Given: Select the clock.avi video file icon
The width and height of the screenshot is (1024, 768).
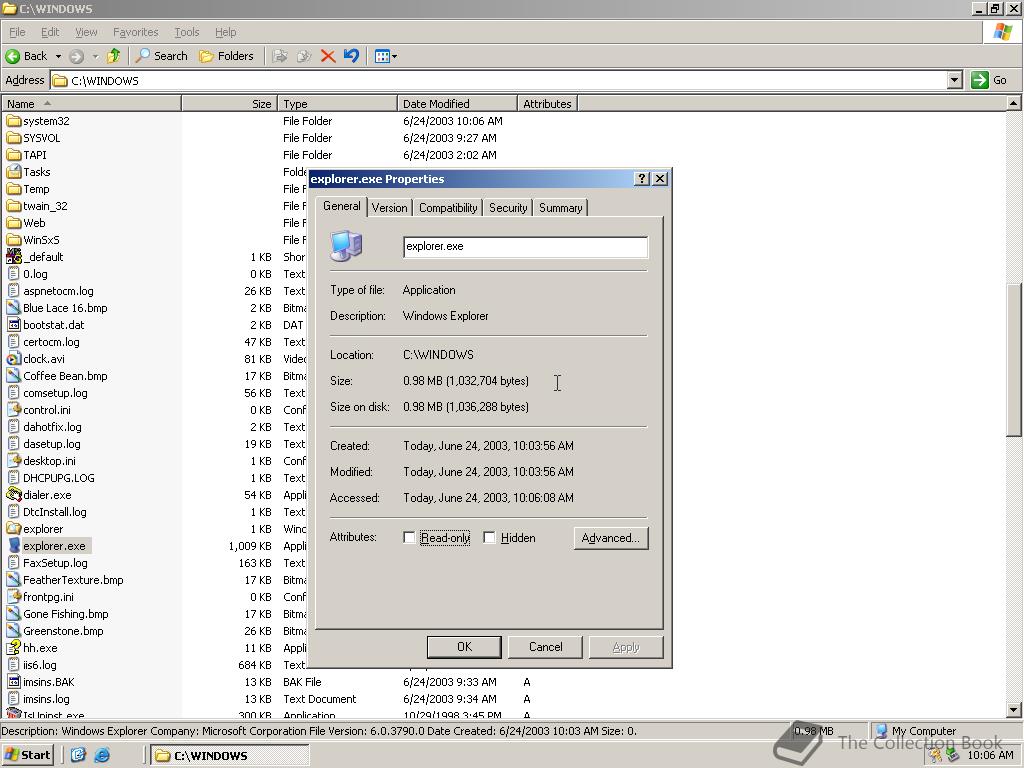Looking at the screenshot, I should (x=14, y=359).
